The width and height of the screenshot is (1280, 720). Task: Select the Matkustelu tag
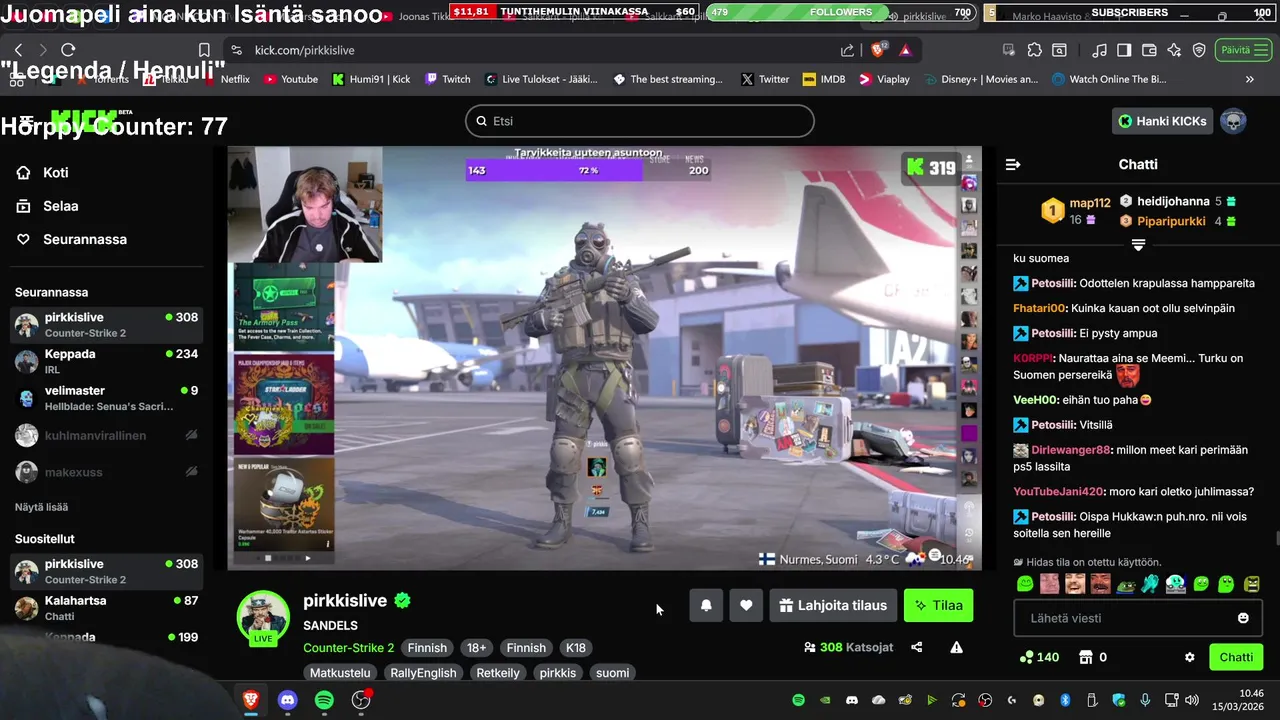(340, 673)
